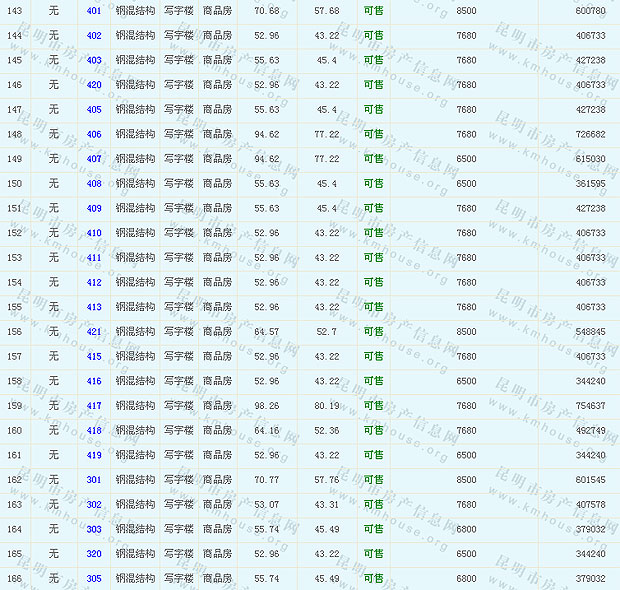Viewport: 620px width, 590px height.
Task: Open room 301 link
Action: [x=94, y=480]
